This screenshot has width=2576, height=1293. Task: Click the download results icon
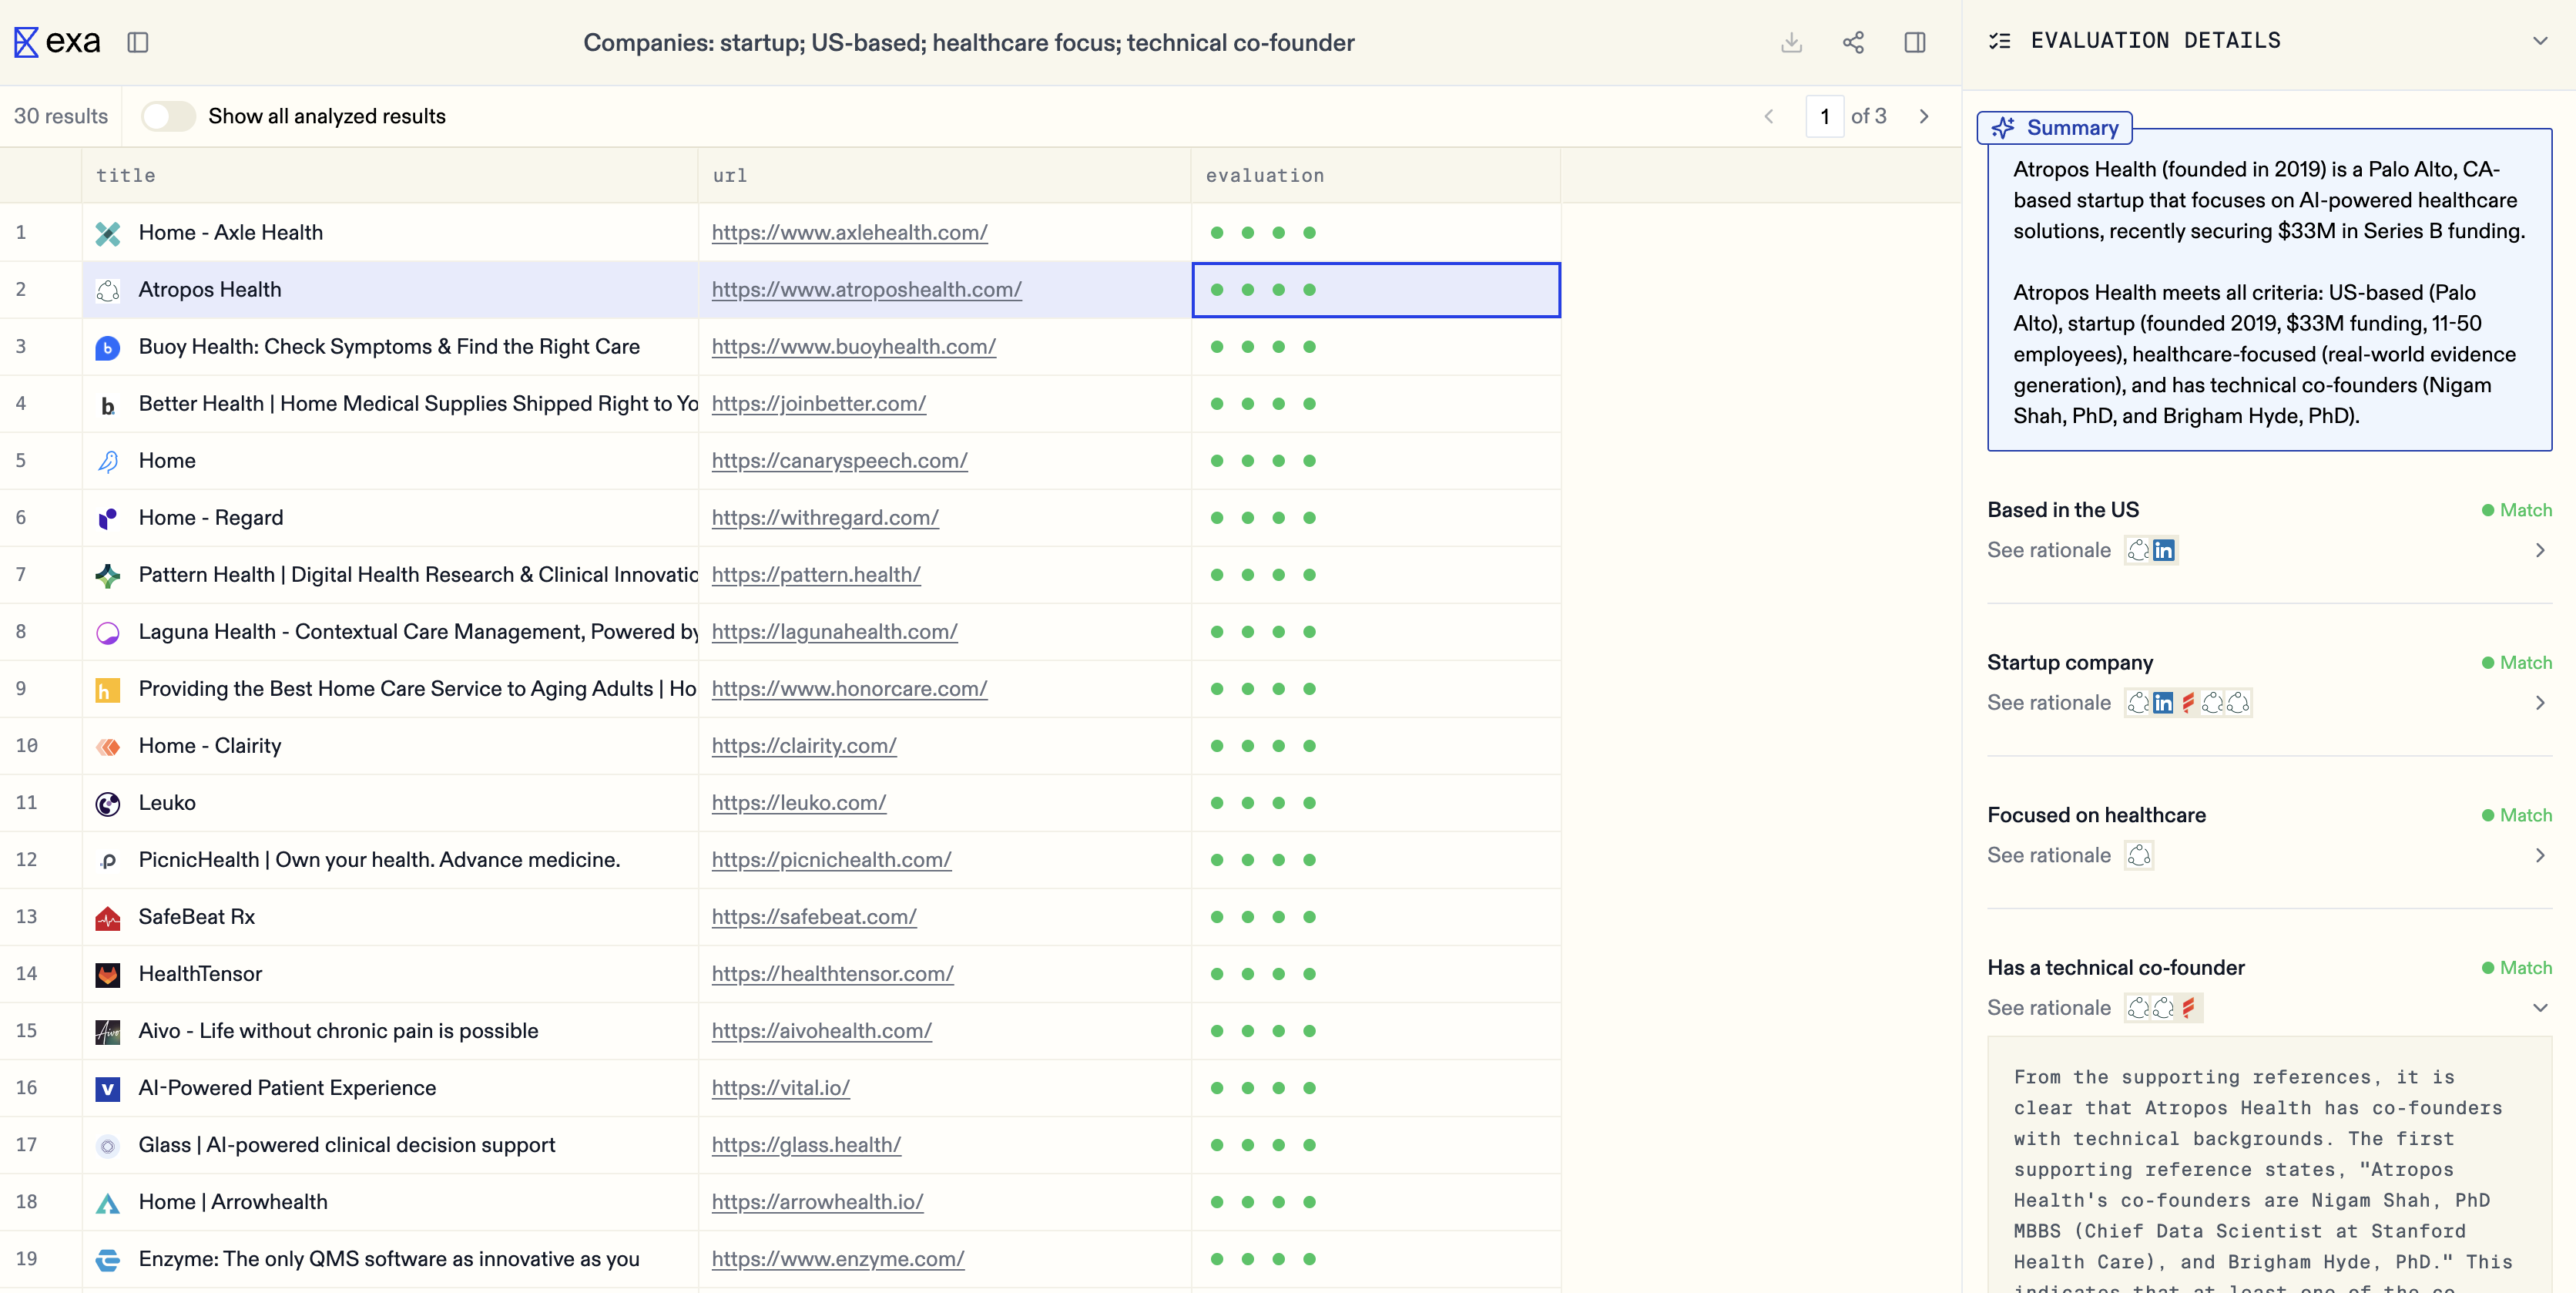[1791, 42]
